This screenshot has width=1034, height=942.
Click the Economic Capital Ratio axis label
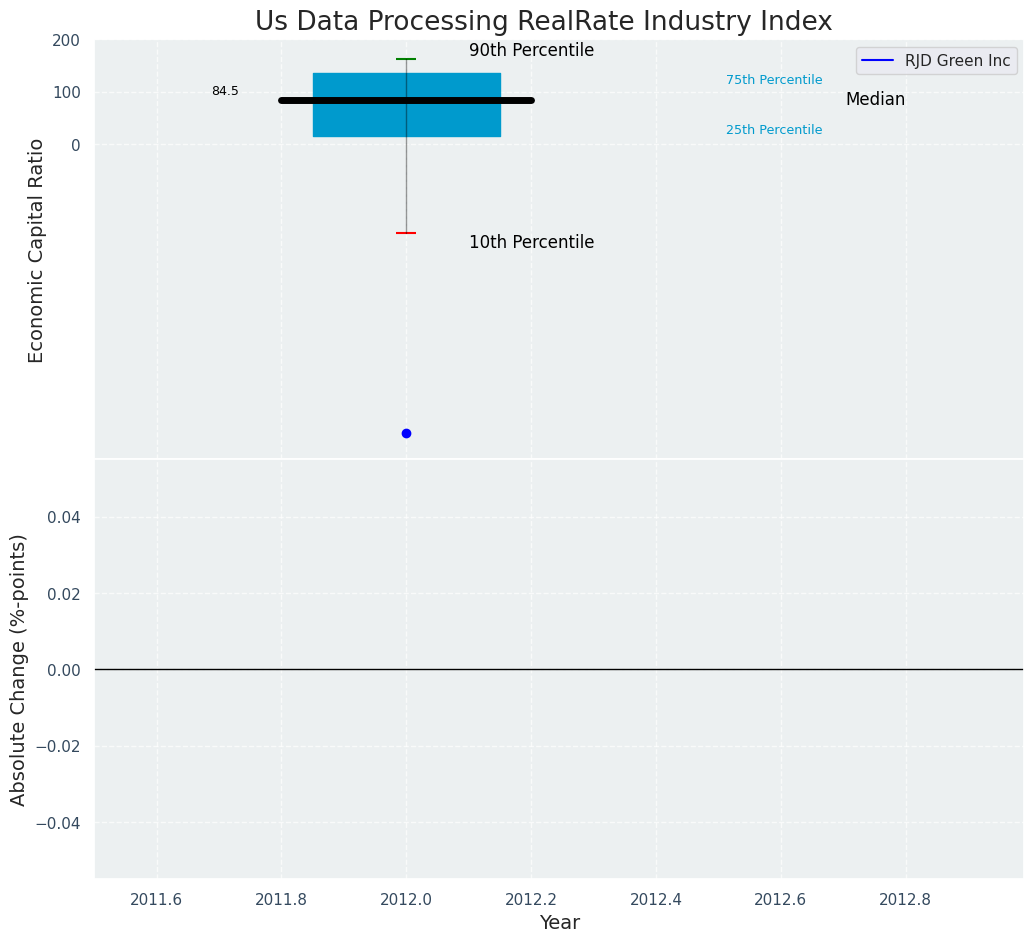pos(37,250)
